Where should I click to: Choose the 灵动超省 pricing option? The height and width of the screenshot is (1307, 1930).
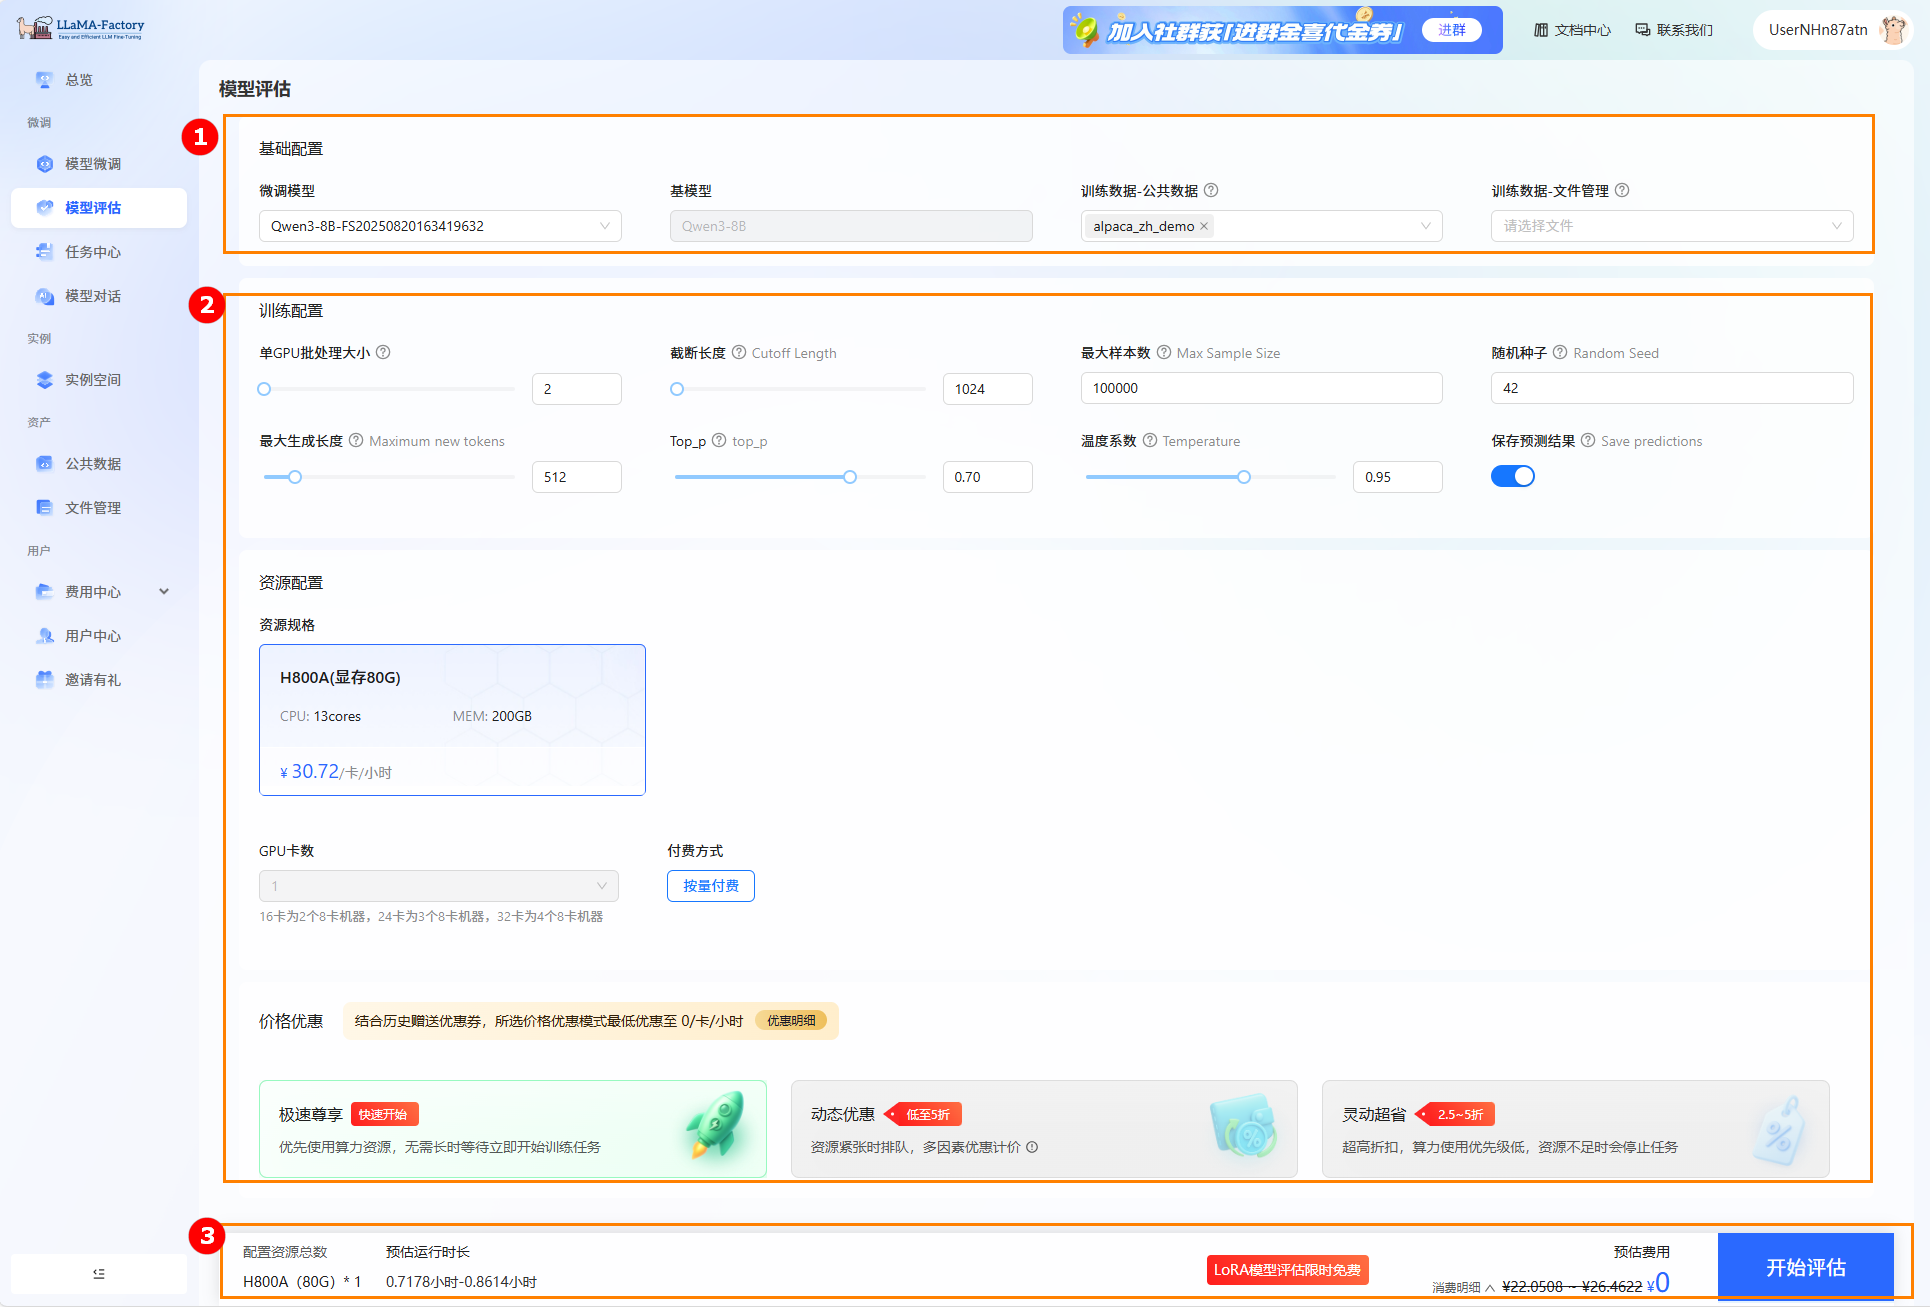[x=1575, y=1129]
